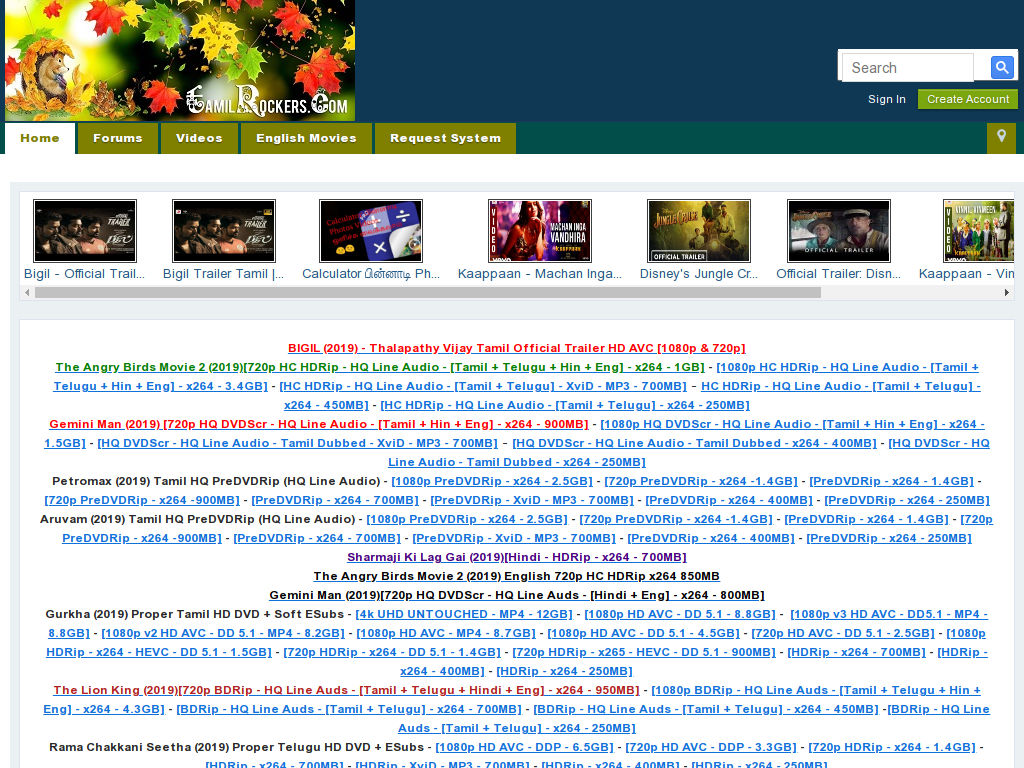Open Gurkha 1080p HD AVC DD 5.1 8.8GB link
The height and width of the screenshot is (768, 1024).
[680, 614]
